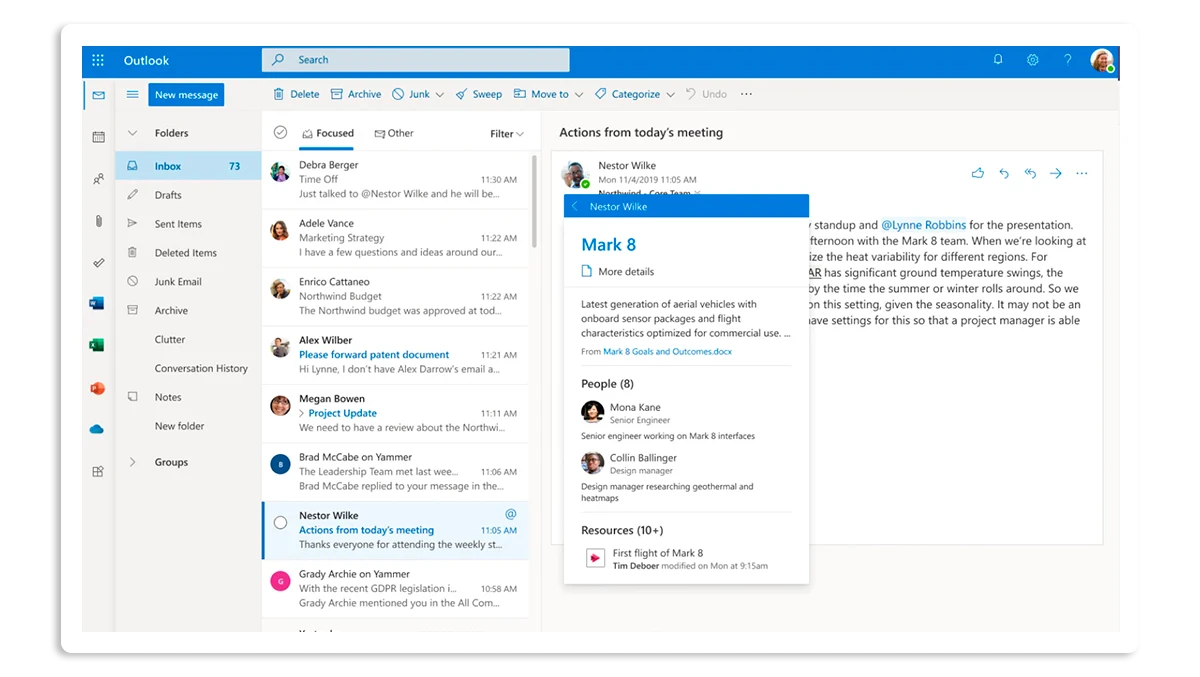Open Grady Archie on Yammer message
This screenshot has height=677, width=1200.
tap(396, 588)
